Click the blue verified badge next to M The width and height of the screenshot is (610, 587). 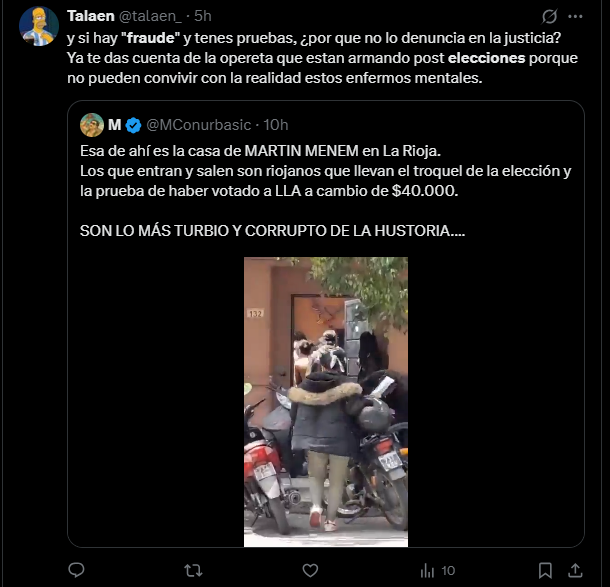(133, 125)
